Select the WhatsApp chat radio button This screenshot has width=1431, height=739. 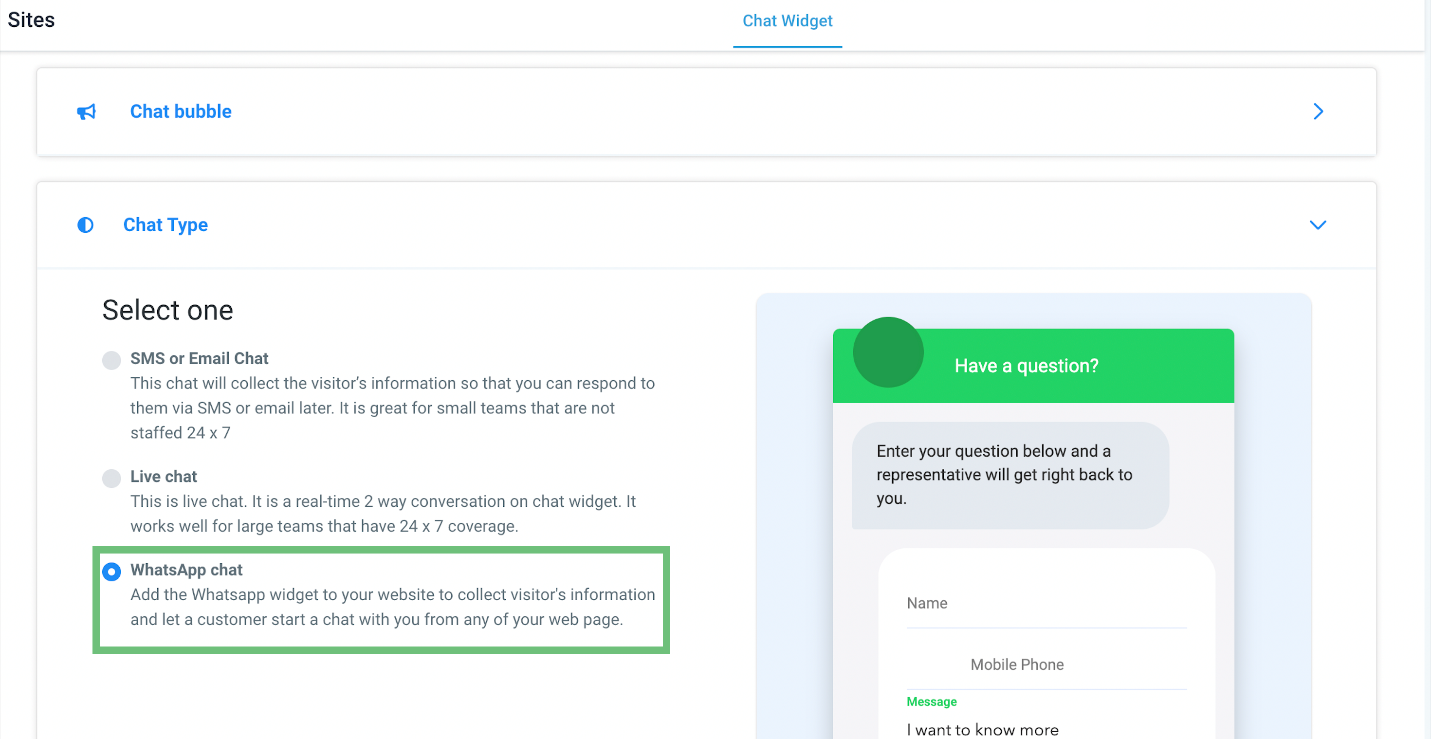coord(112,572)
